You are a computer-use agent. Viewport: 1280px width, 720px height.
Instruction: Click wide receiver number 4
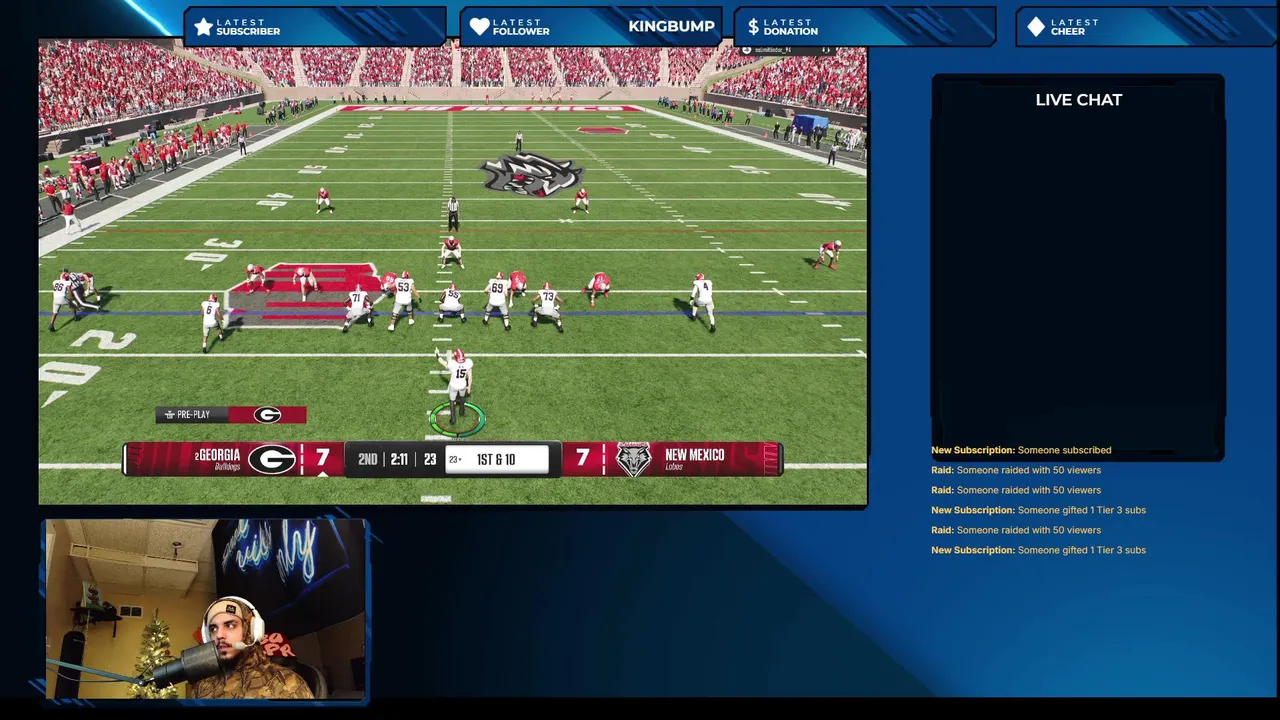[704, 300]
